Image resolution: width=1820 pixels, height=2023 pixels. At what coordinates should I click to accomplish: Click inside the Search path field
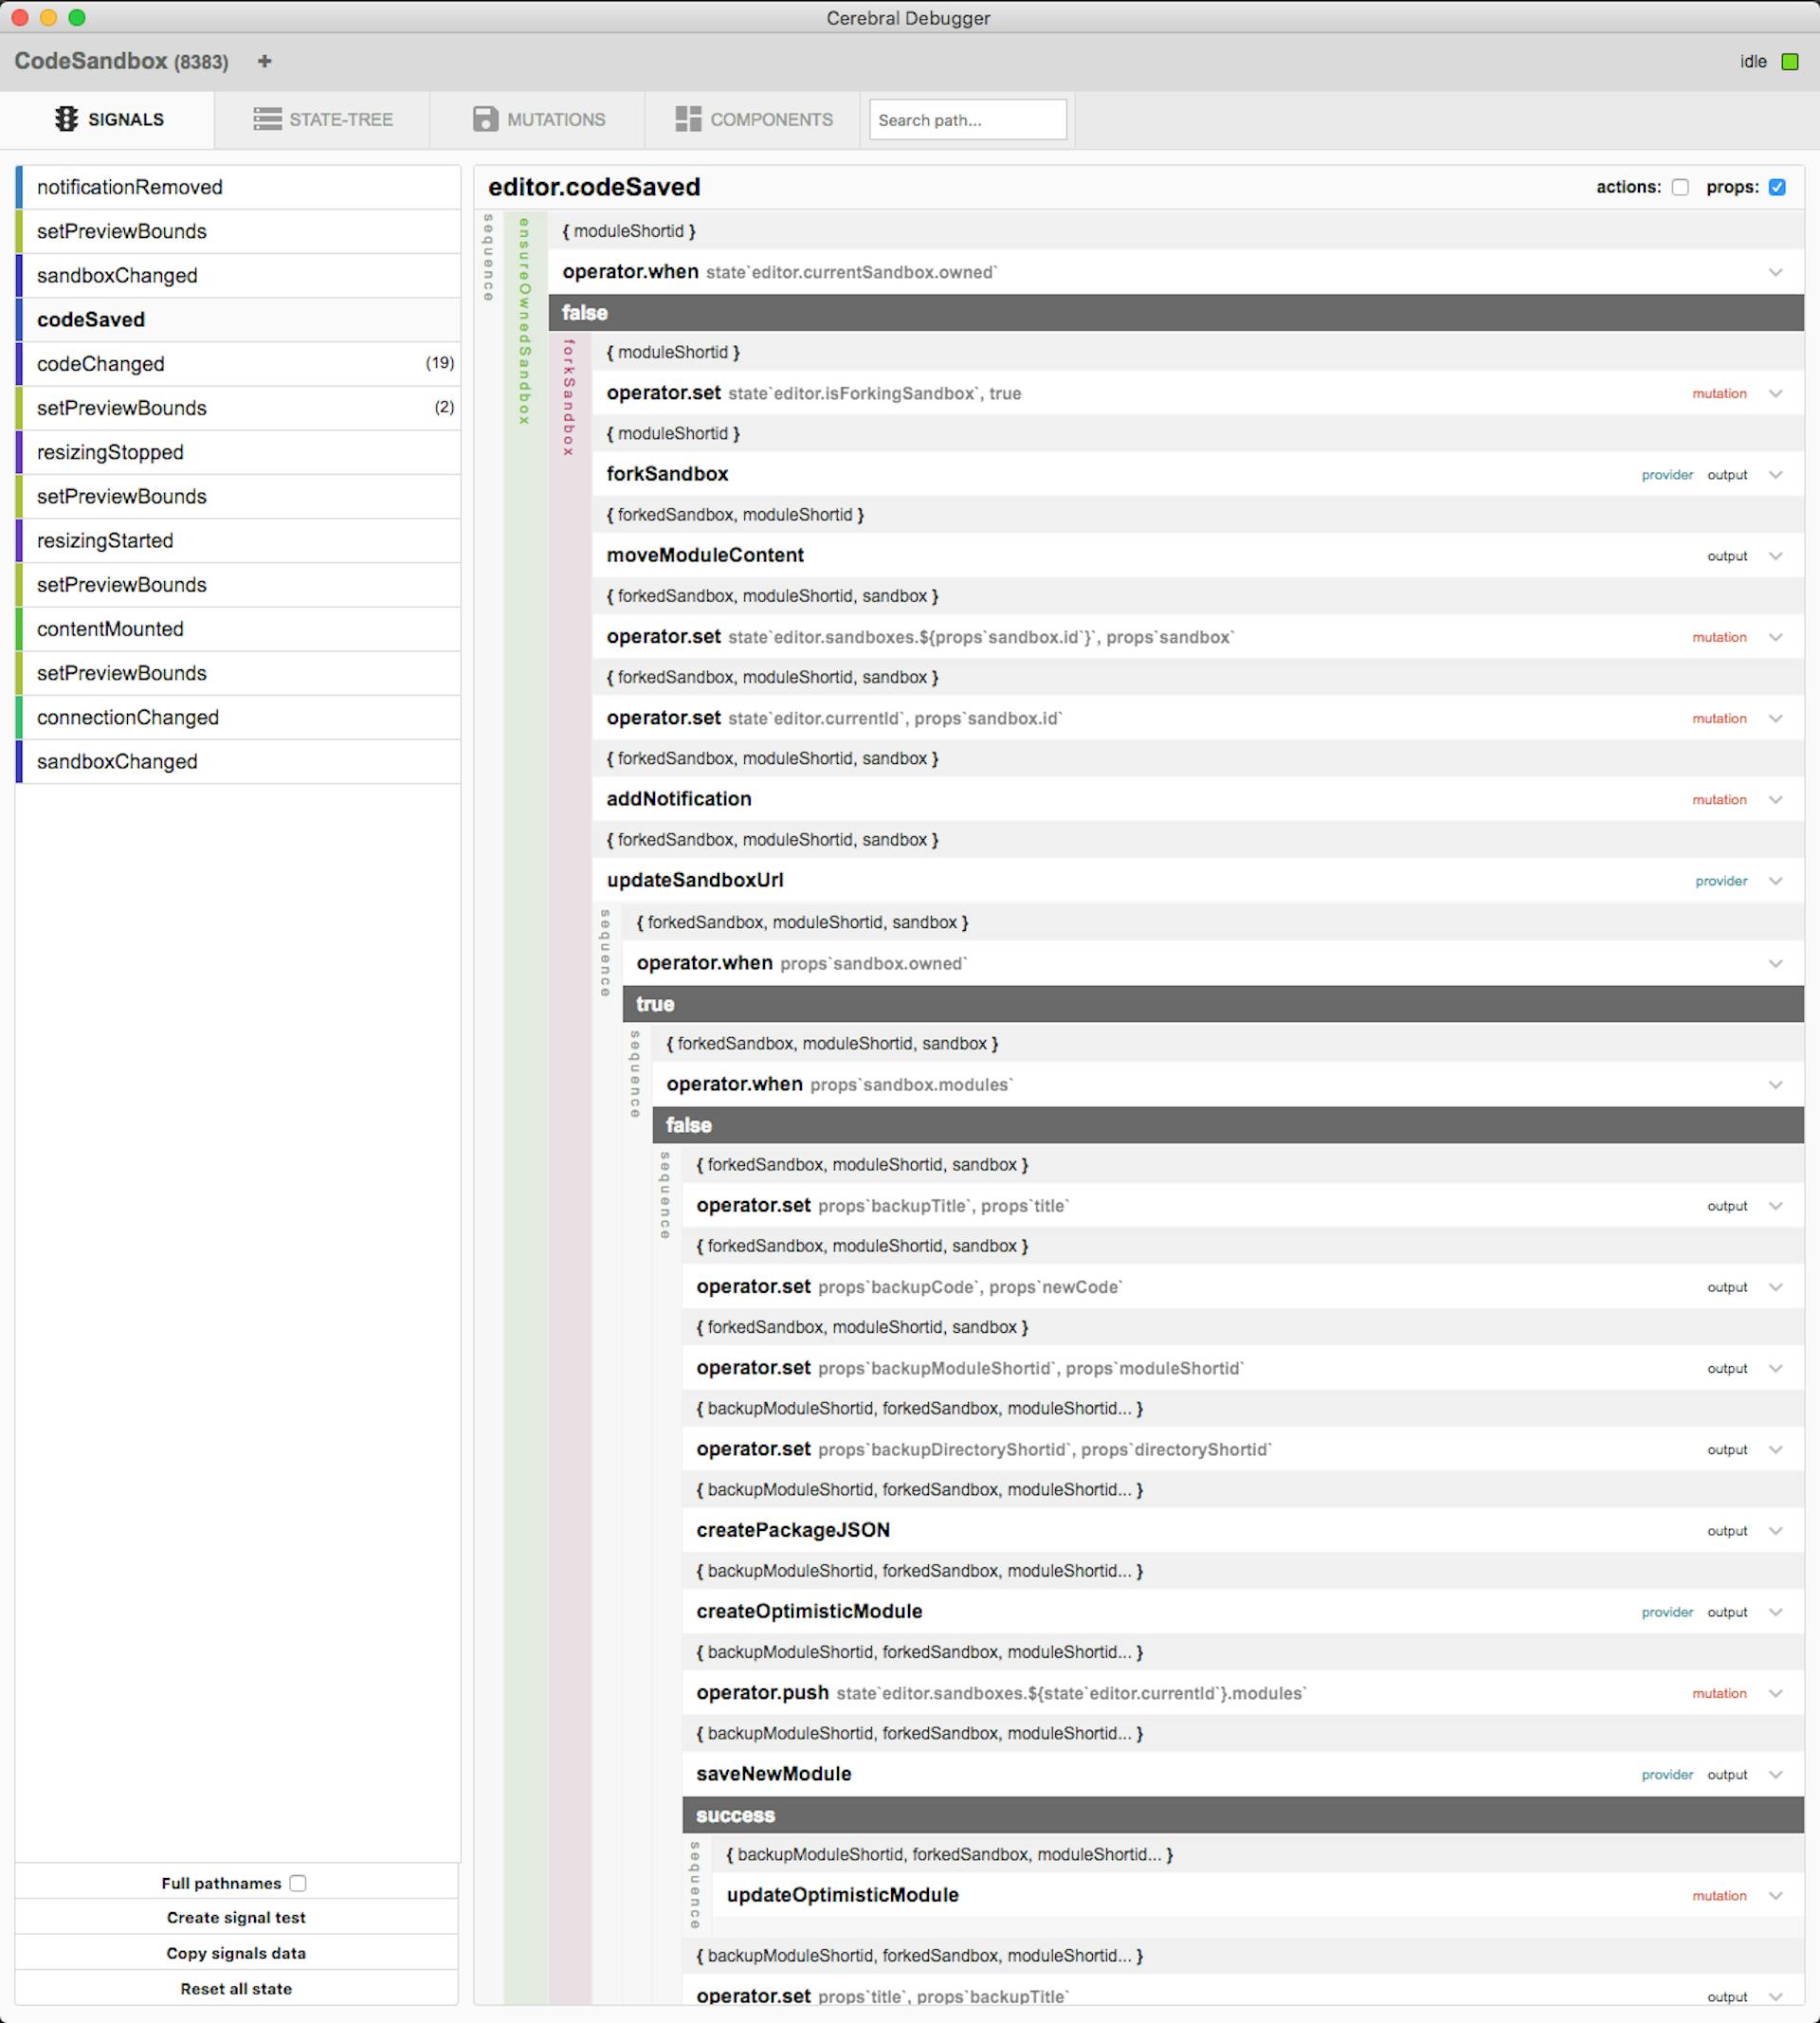point(966,119)
